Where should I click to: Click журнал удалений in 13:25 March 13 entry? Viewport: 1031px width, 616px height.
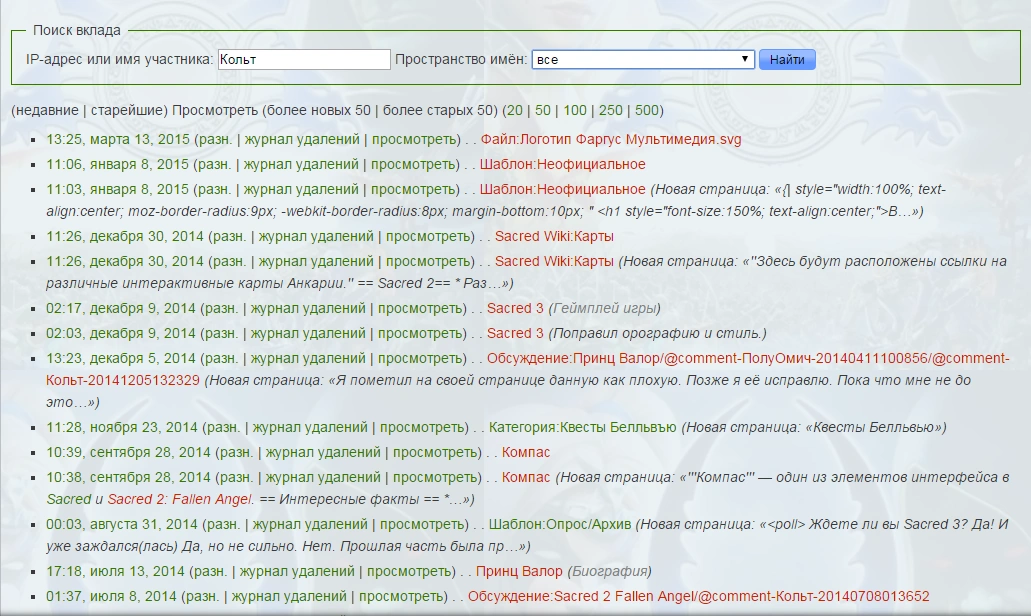tap(302, 139)
